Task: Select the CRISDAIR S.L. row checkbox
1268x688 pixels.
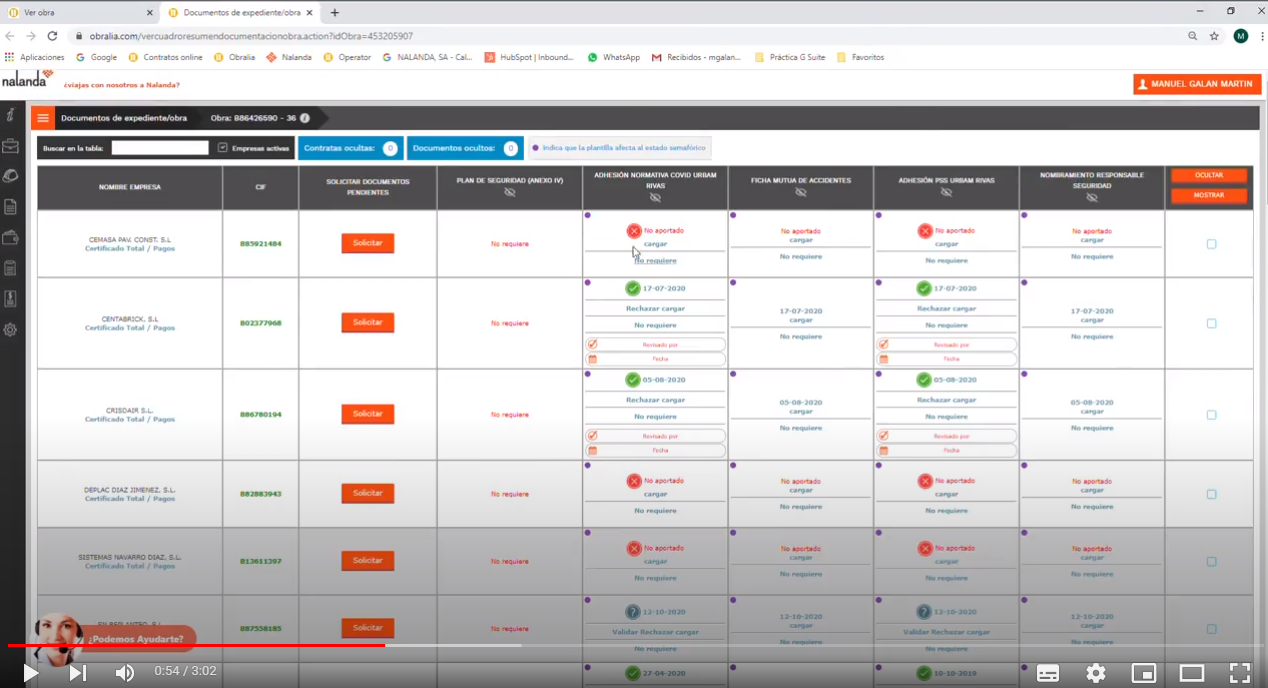Action: pos(1211,415)
